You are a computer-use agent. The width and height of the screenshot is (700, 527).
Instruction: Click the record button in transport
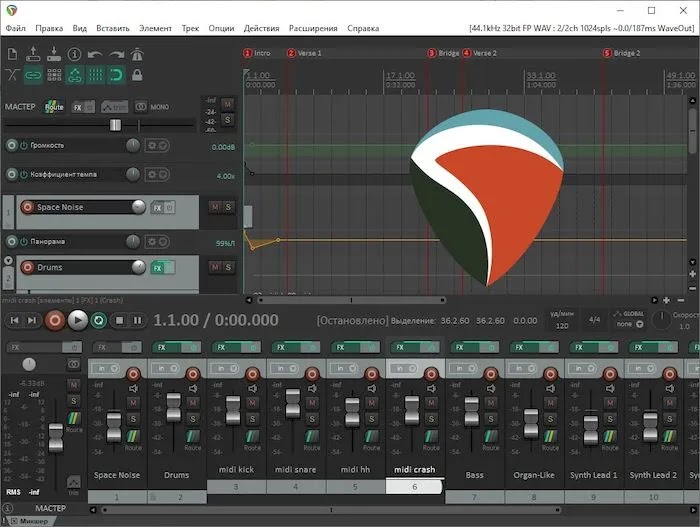point(55,320)
